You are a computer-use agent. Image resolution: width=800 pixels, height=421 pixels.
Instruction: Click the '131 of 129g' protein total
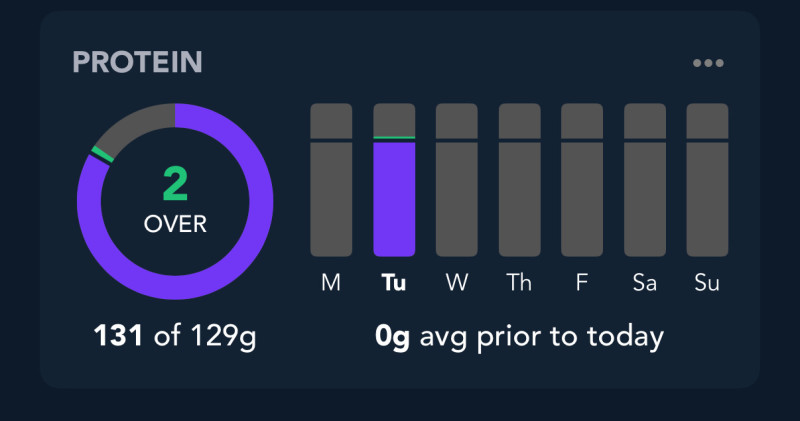point(175,337)
